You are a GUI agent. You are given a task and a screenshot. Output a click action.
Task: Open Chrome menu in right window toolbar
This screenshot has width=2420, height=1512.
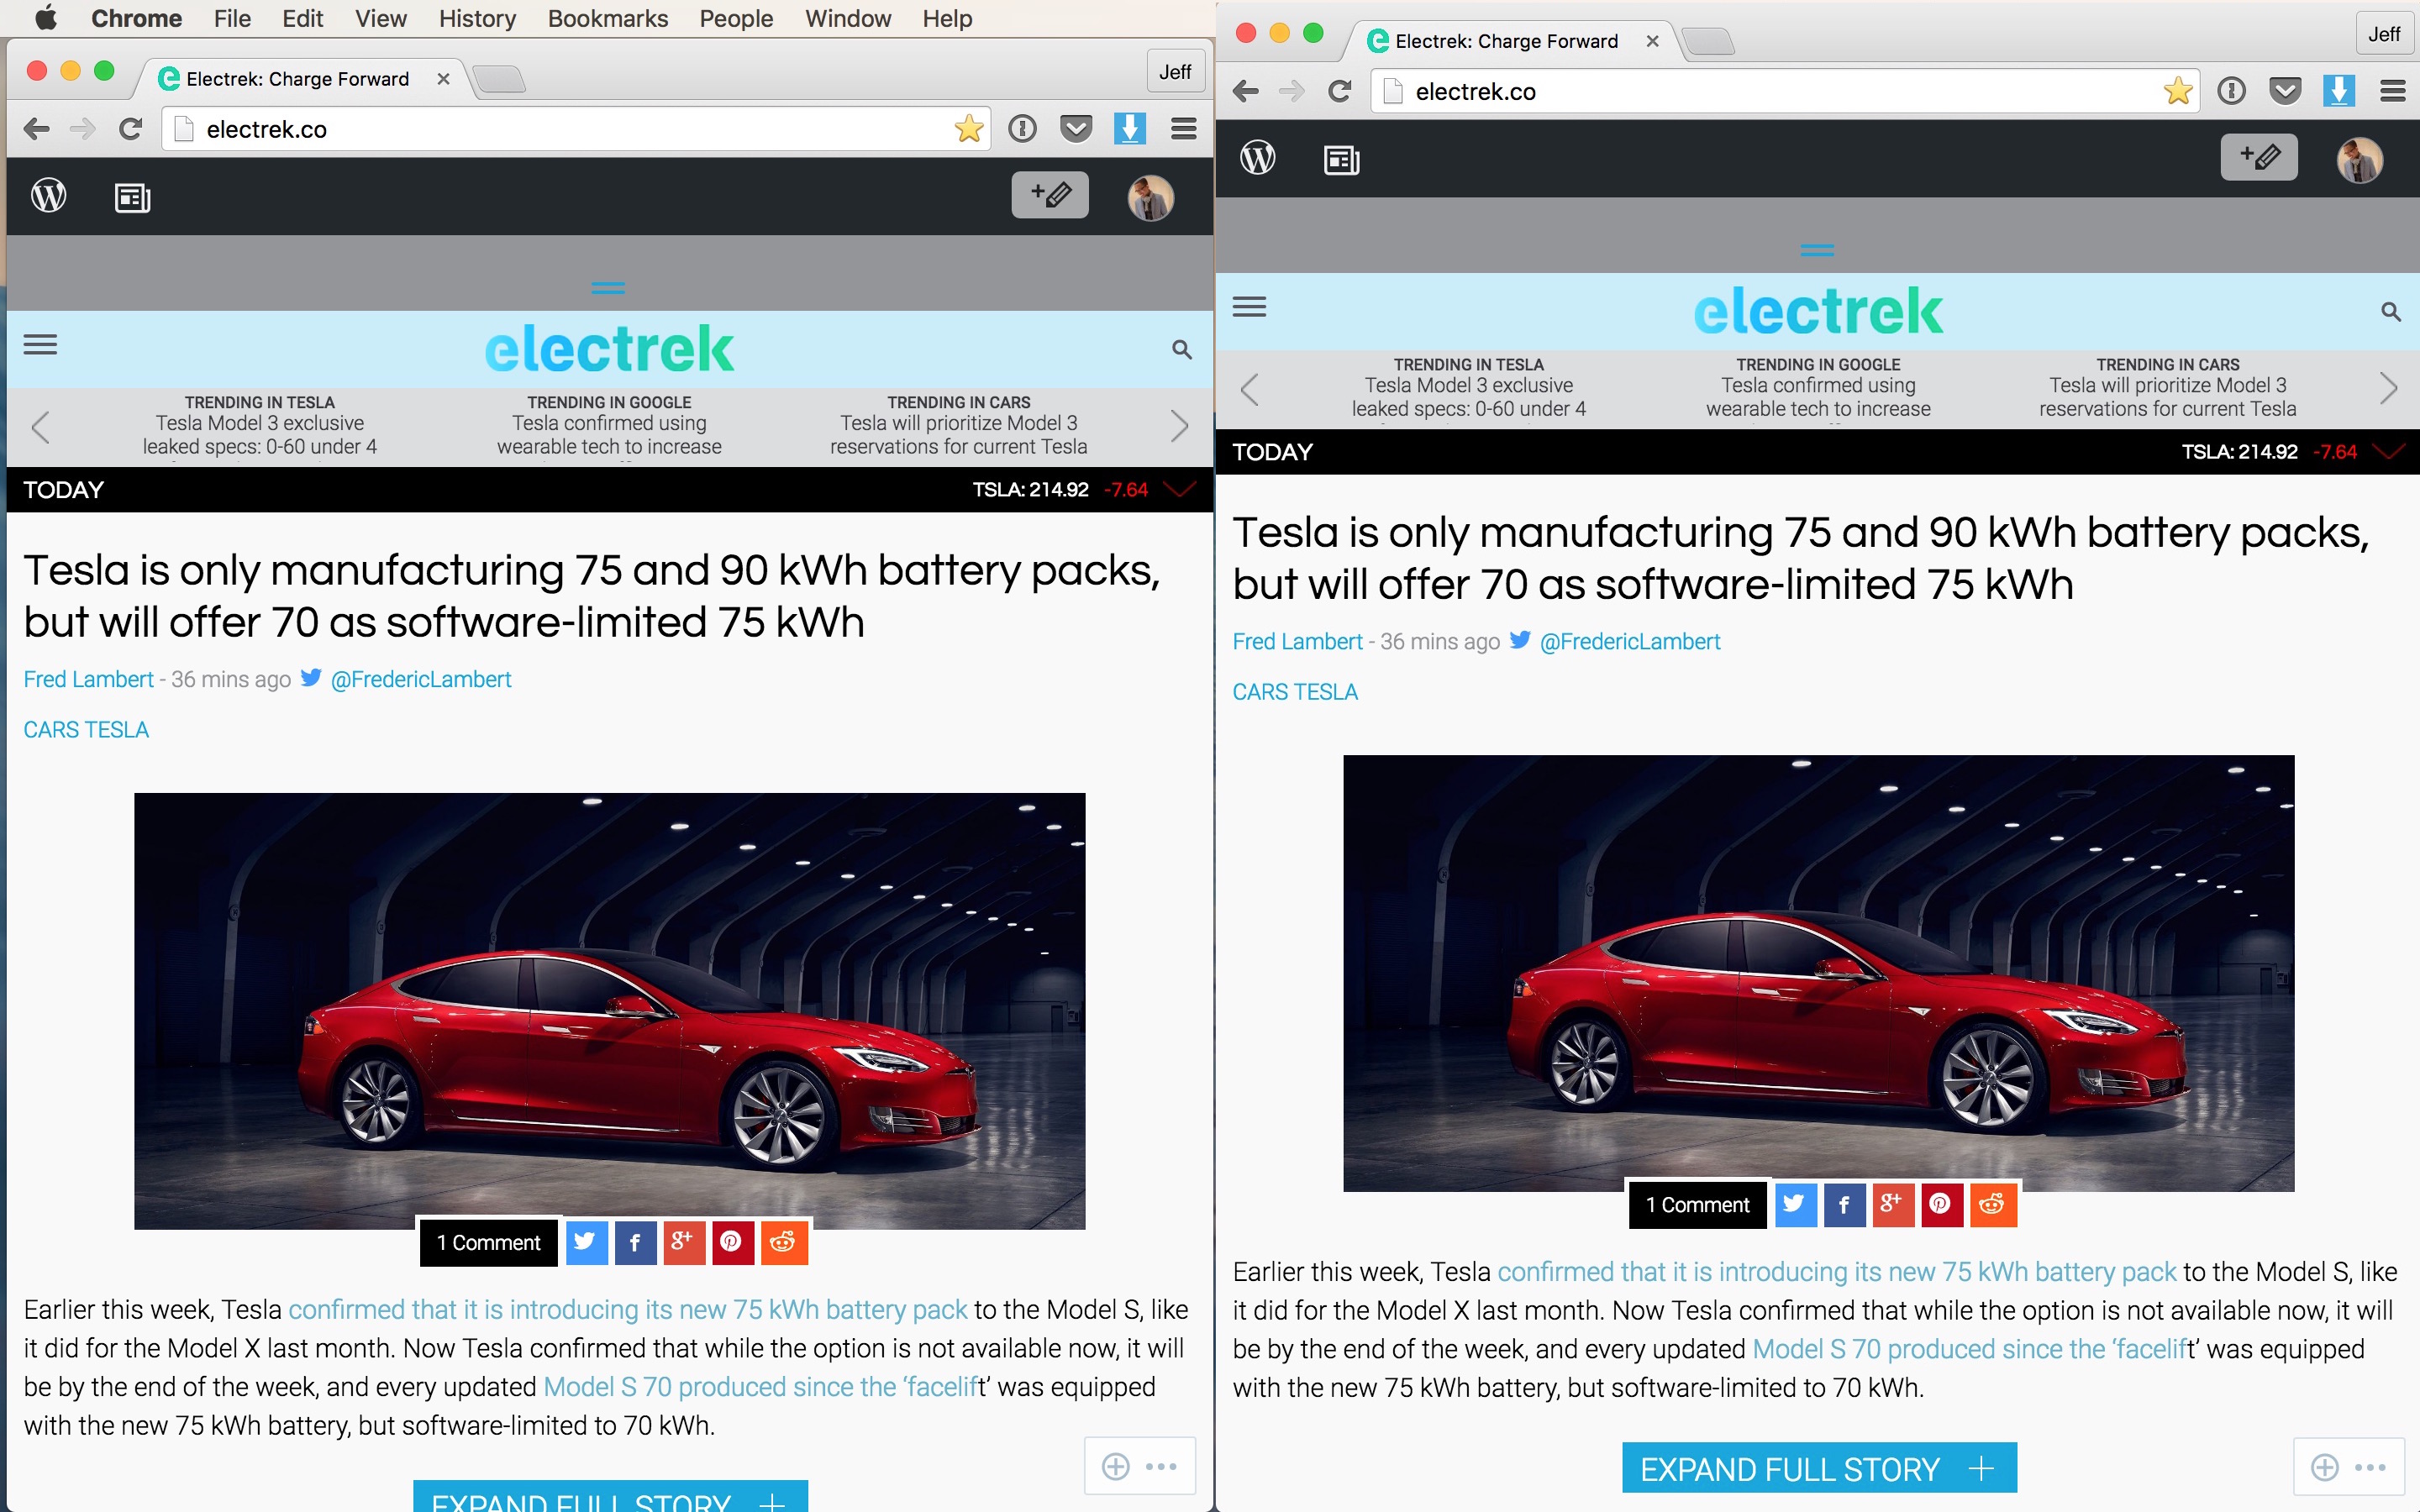[x=2392, y=91]
